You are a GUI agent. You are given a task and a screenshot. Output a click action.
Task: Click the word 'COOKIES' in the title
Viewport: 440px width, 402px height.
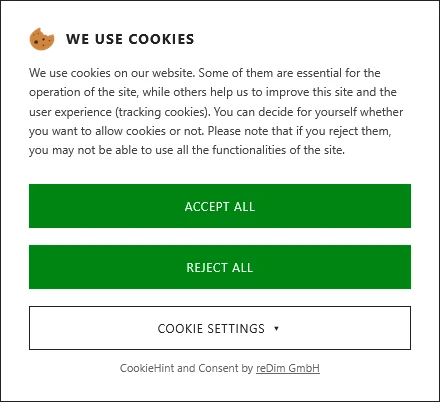[x=161, y=39]
